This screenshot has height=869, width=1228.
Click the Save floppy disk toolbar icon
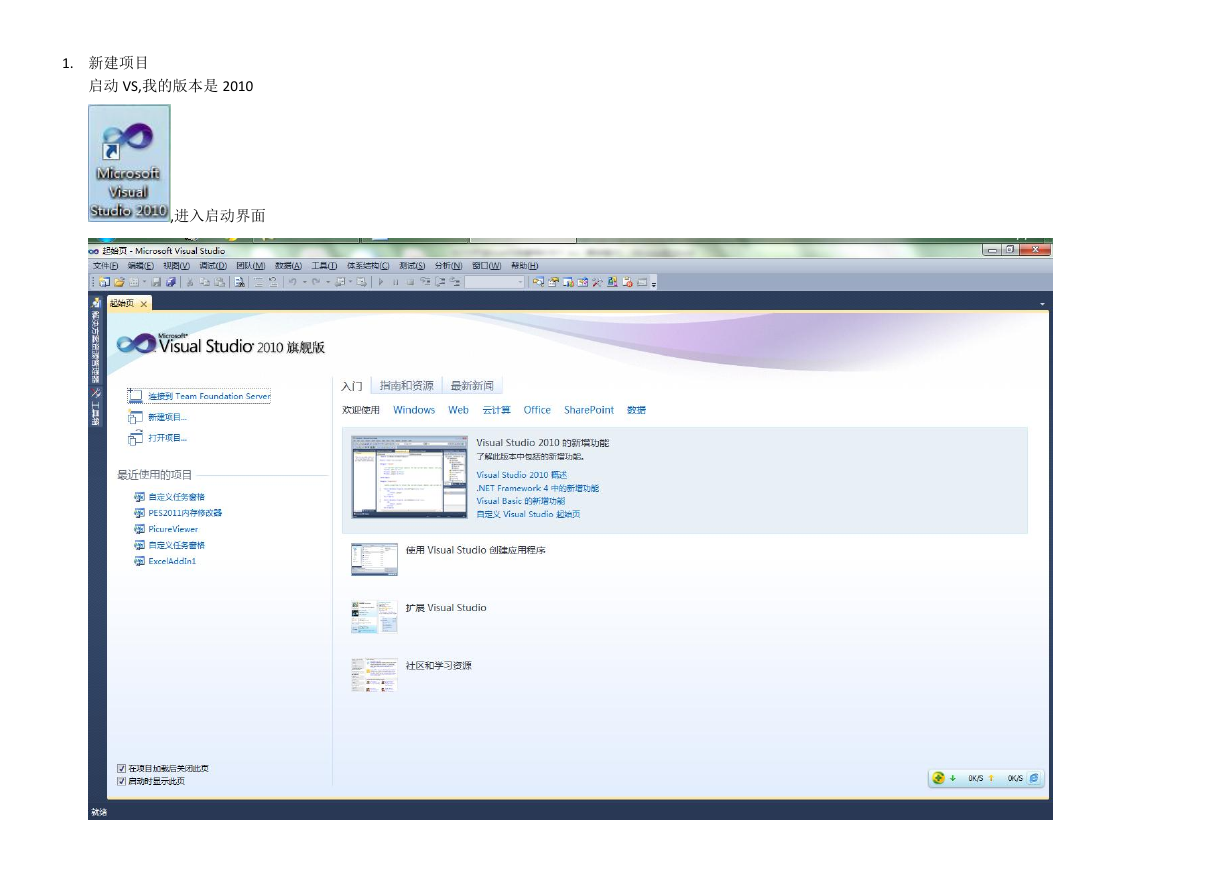point(157,282)
